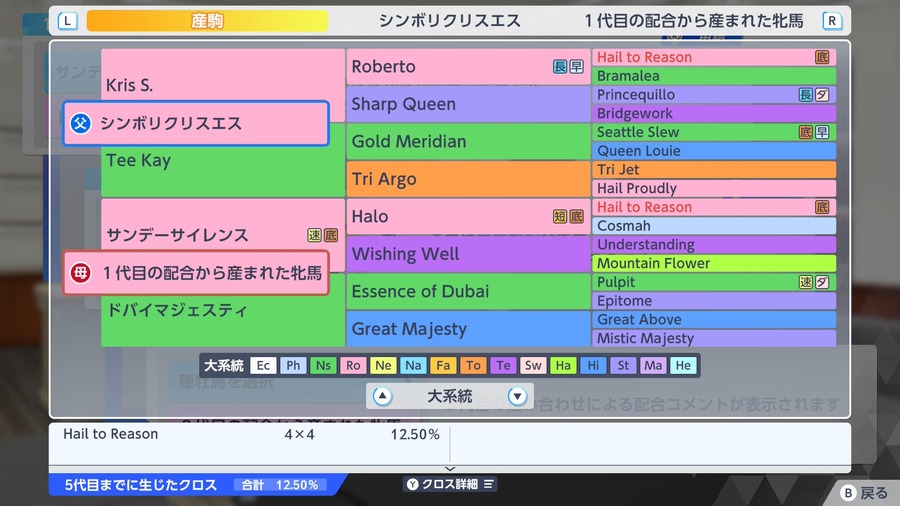Image resolution: width=900 pixels, height=506 pixels.
Task: Click the St lineage legend chip
Action: click(x=623, y=365)
